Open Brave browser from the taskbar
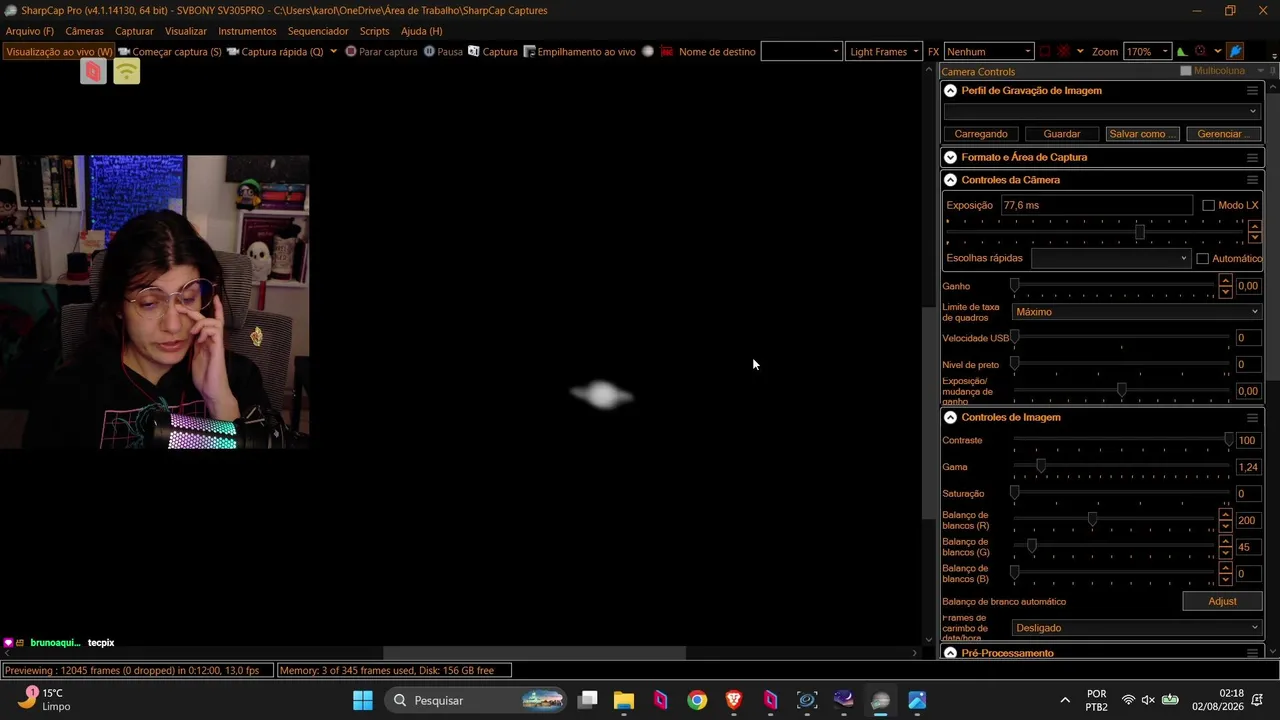Screen dimensions: 1280x720 (x=734, y=700)
